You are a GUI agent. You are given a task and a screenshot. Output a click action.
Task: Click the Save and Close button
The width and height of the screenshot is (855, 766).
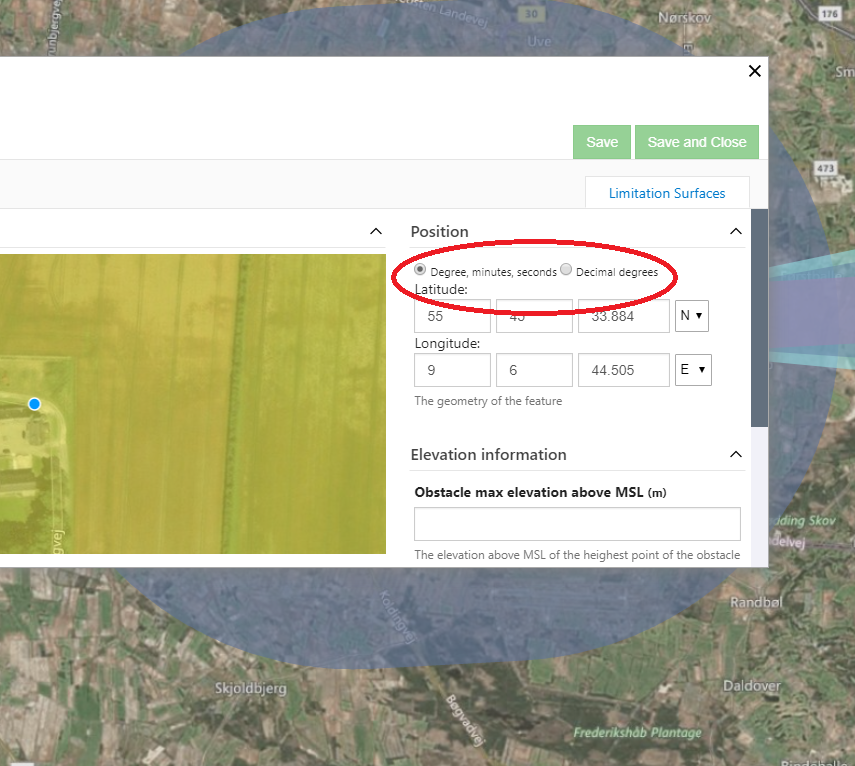(x=696, y=142)
